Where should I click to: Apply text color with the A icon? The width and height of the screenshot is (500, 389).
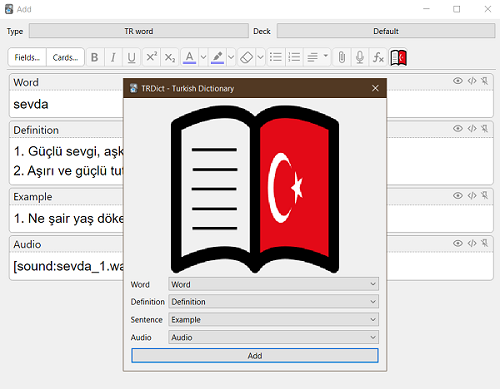click(189, 57)
